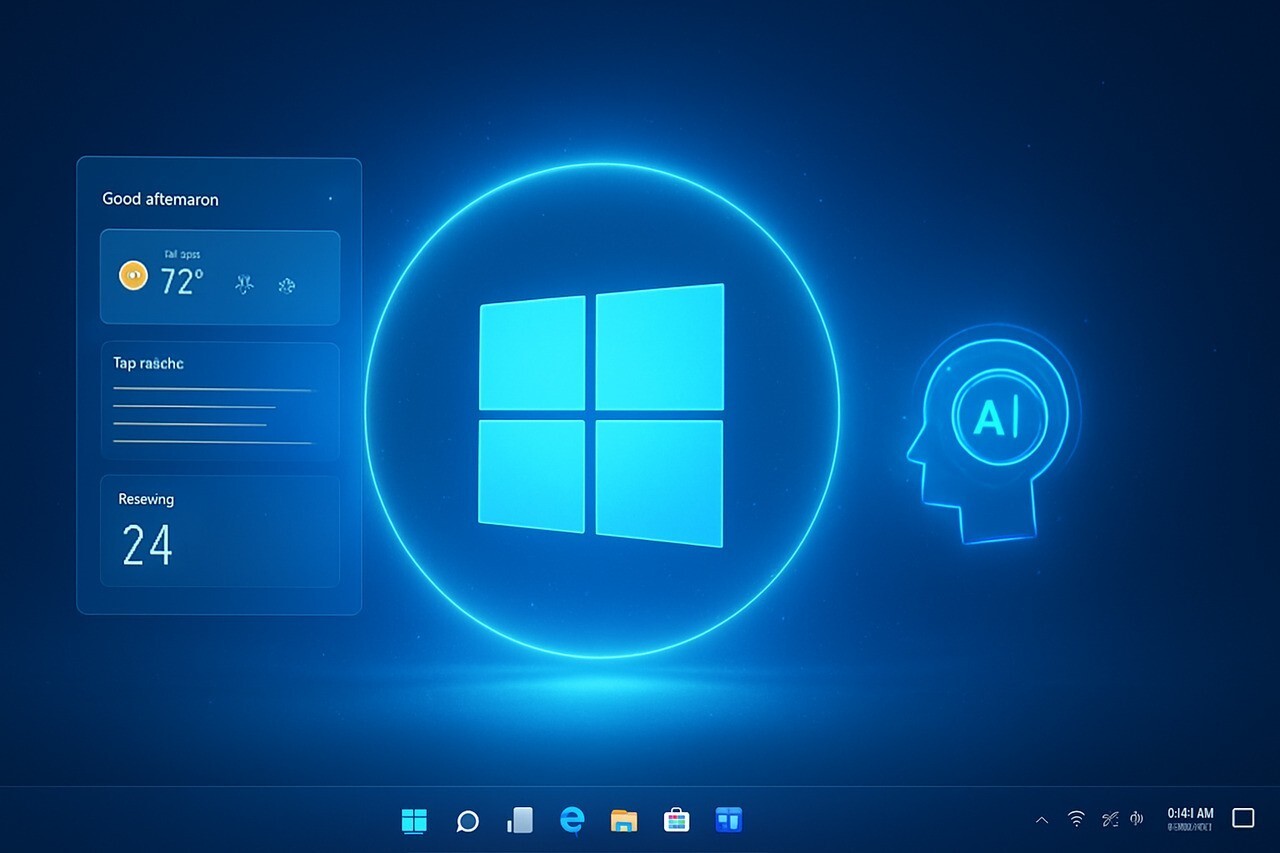Launch Microsoft Edge from the taskbar
1280x853 pixels.
[x=572, y=820]
